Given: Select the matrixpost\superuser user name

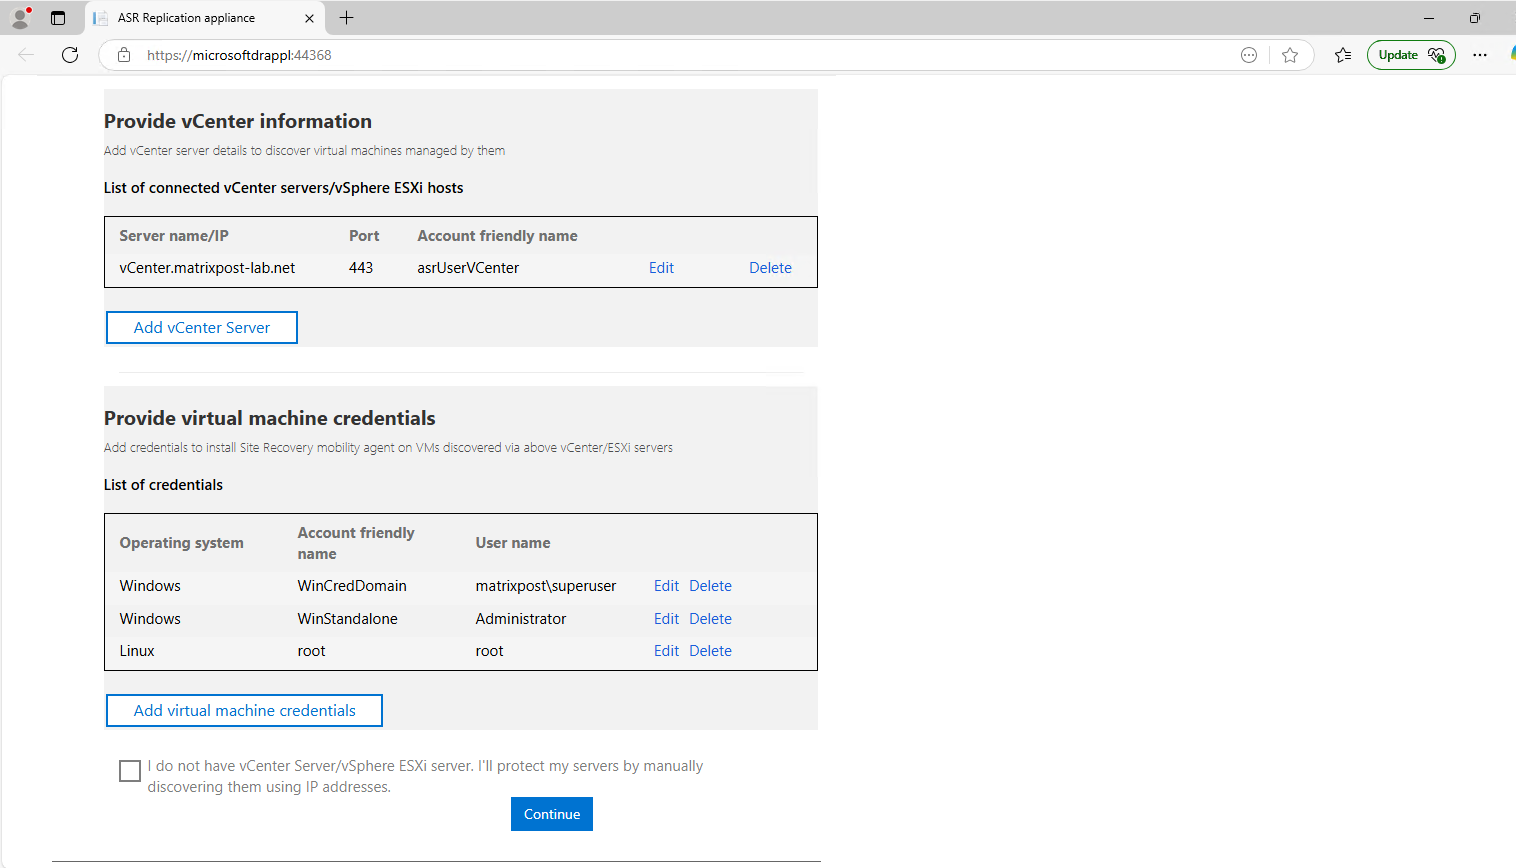Looking at the screenshot, I should pos(546,586).
